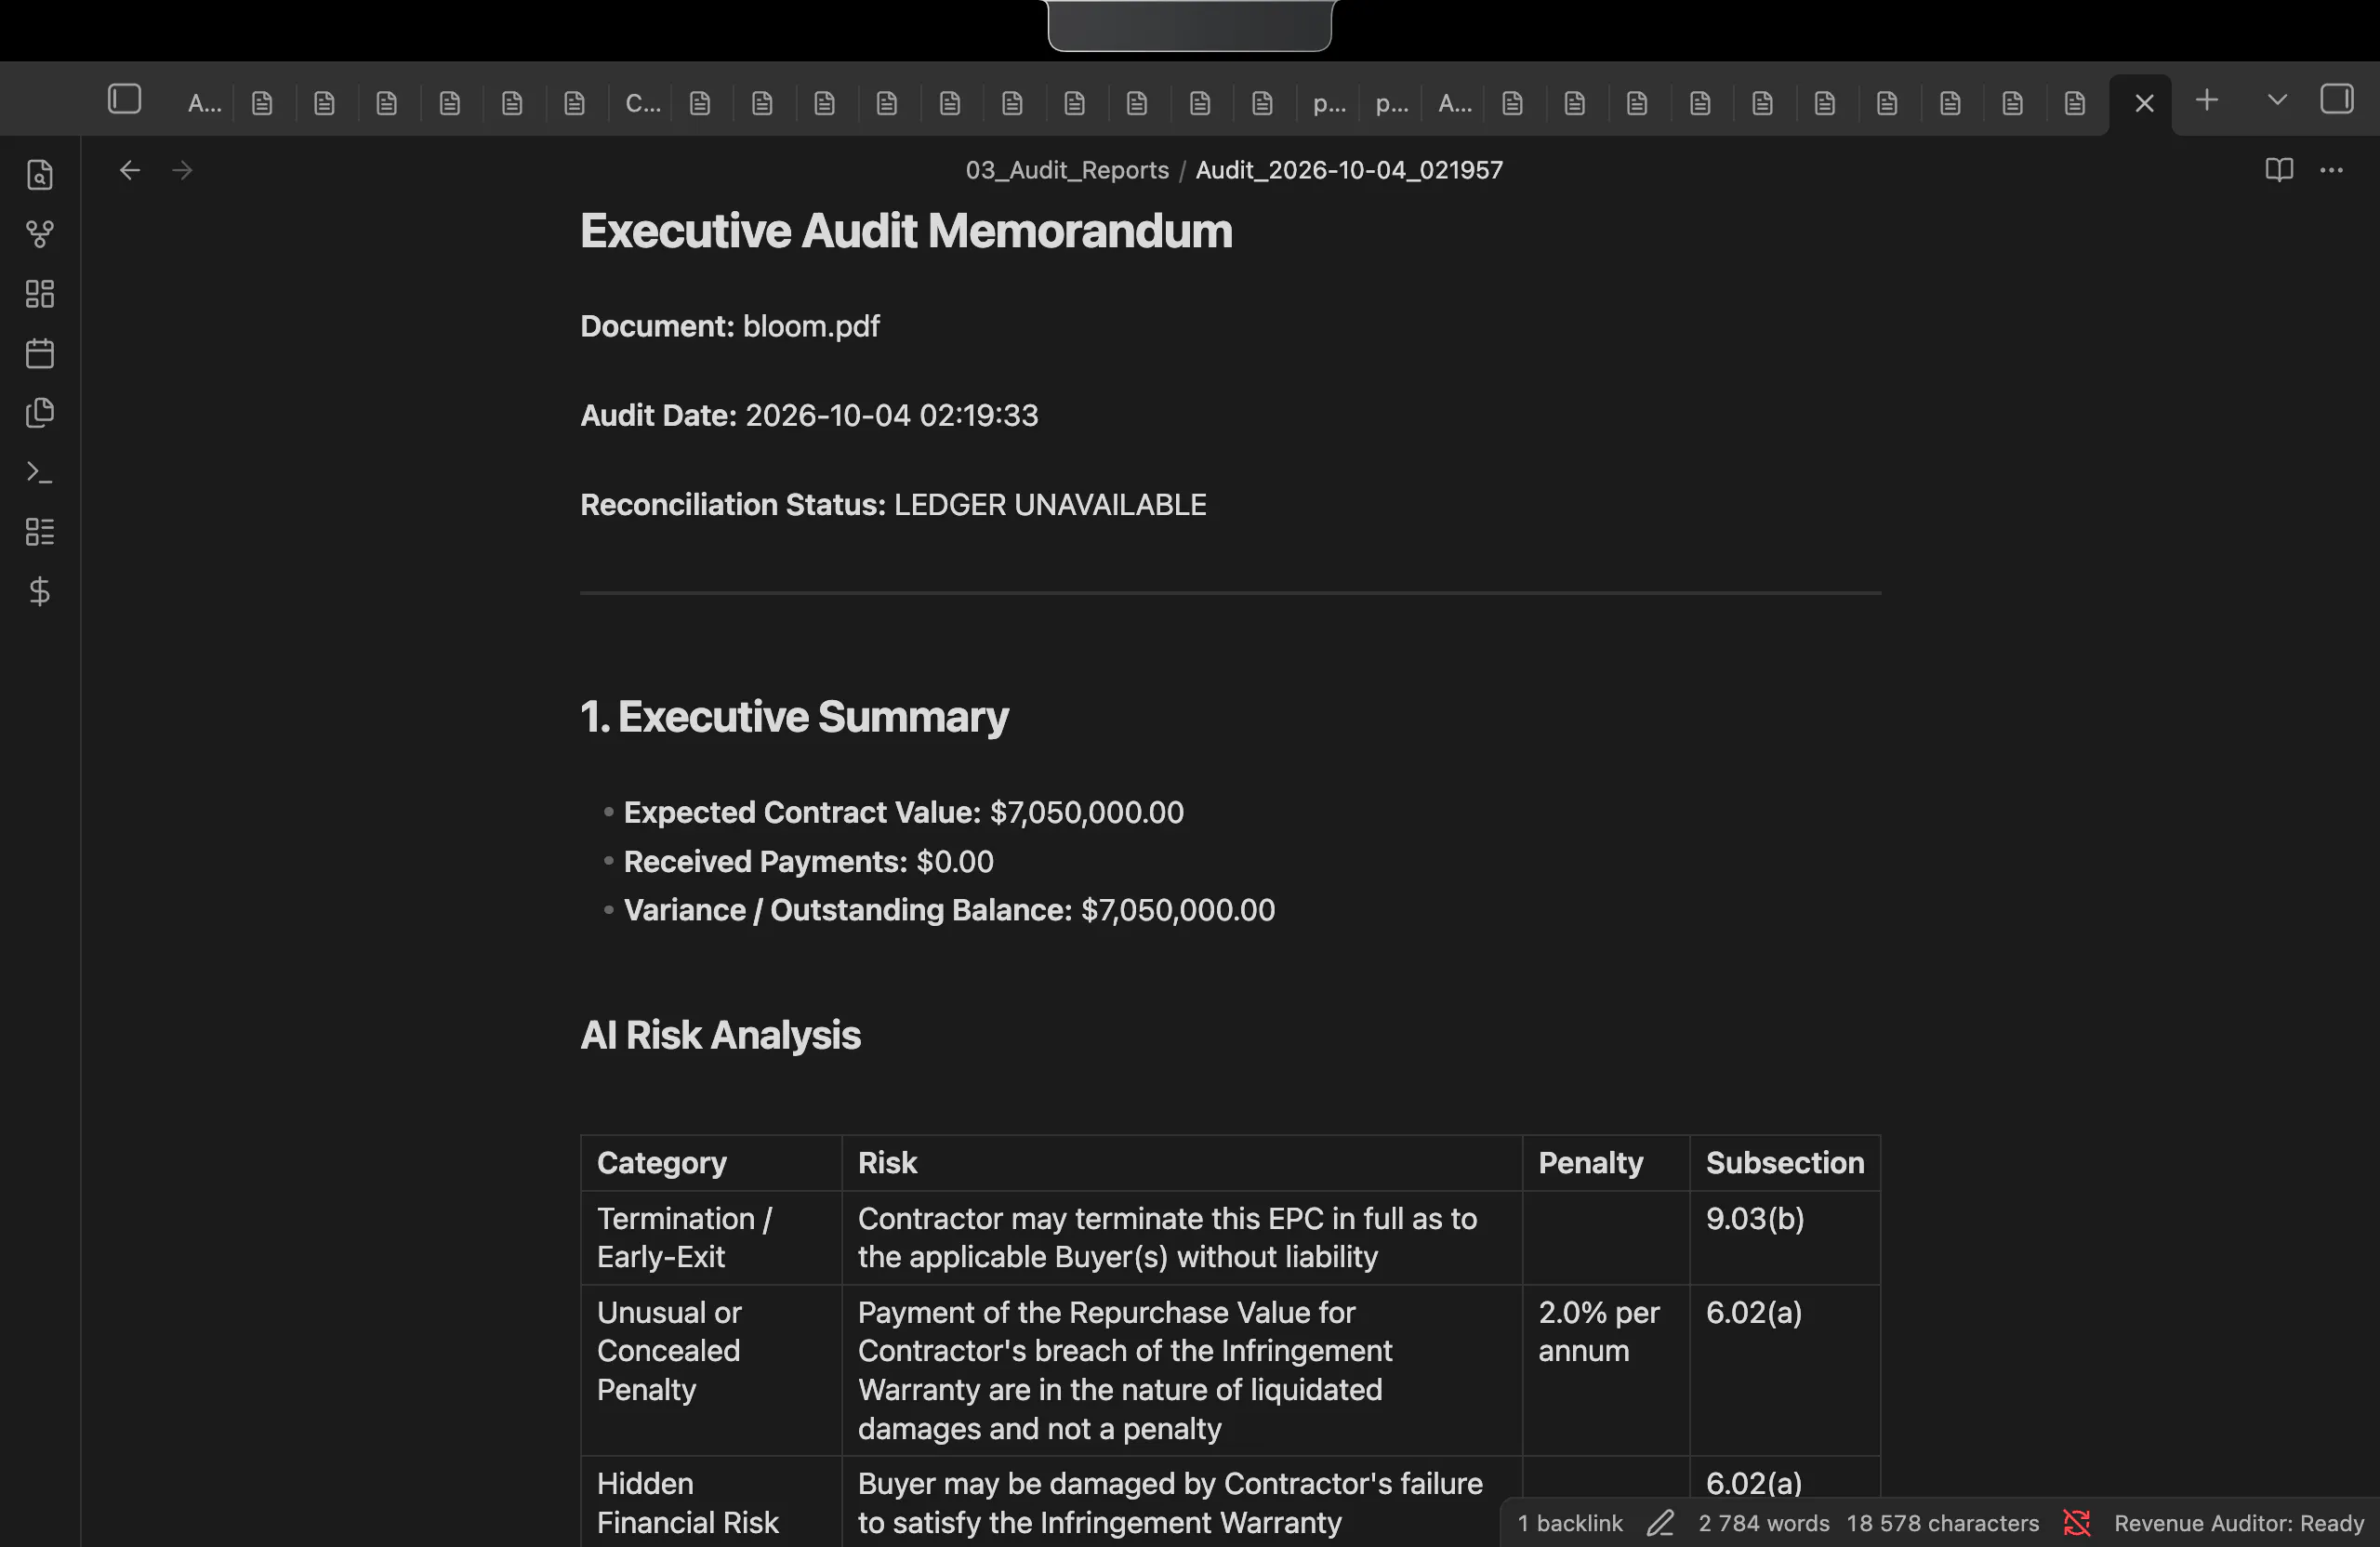Switch to reading view book icon
This screenshot has width=2380, height=1547.
tap(2279, 170)
